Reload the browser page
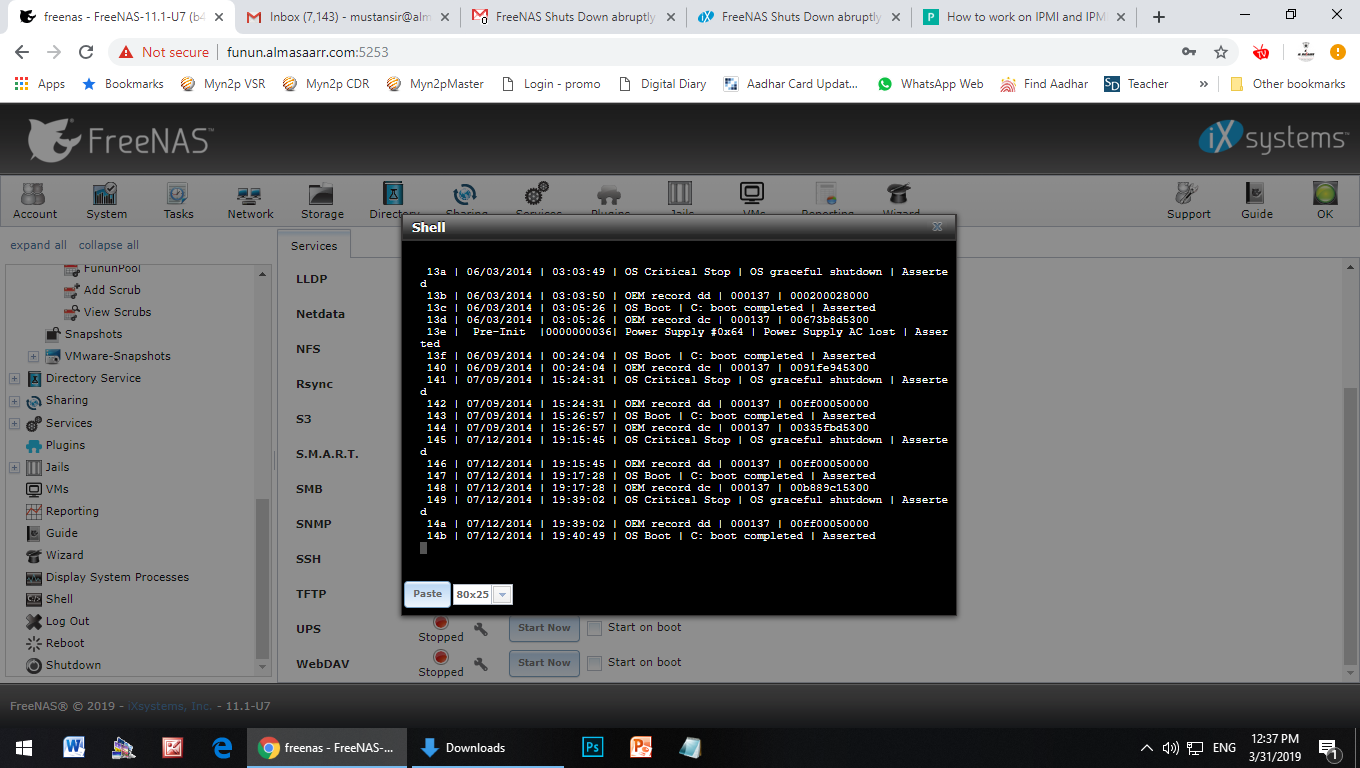 (x=86, y=52)
